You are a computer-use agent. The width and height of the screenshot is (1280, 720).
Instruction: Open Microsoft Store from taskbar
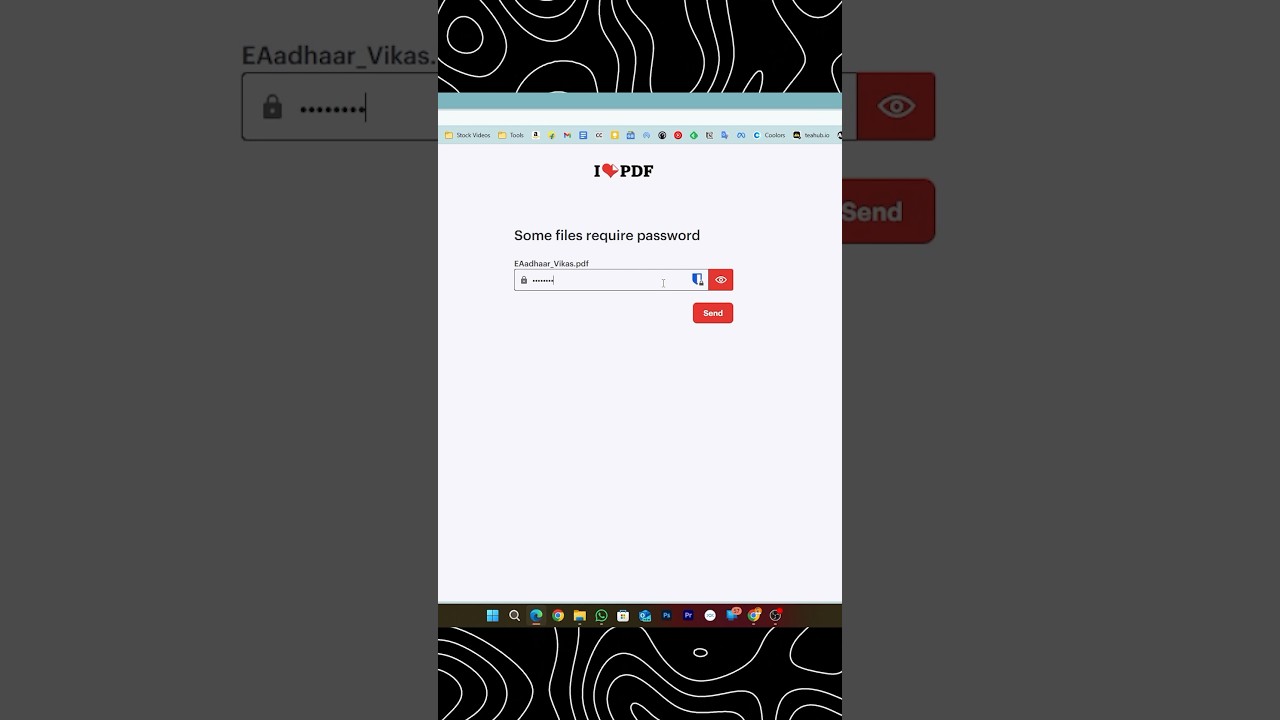tap(623, 616)
